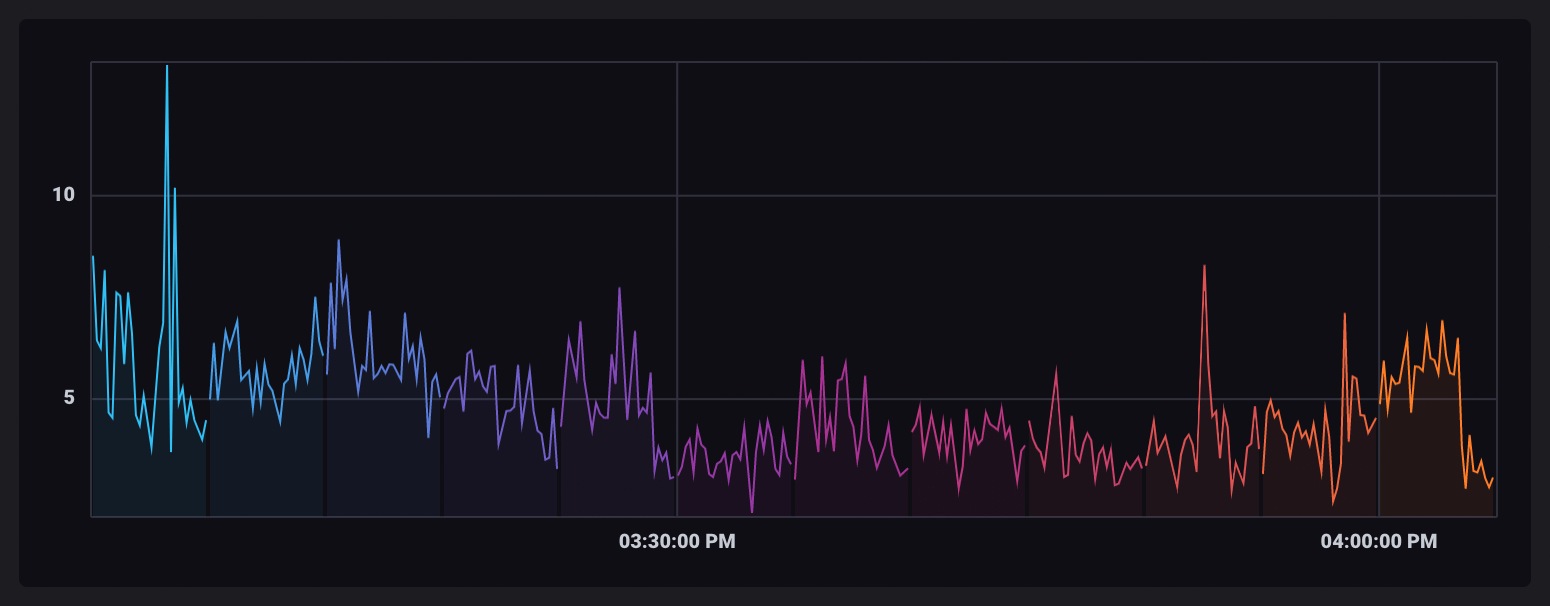Viewport: 1550px width, 606px height.
Task: Click the pink peak midway between time labels
Action: pos(1056,369)
